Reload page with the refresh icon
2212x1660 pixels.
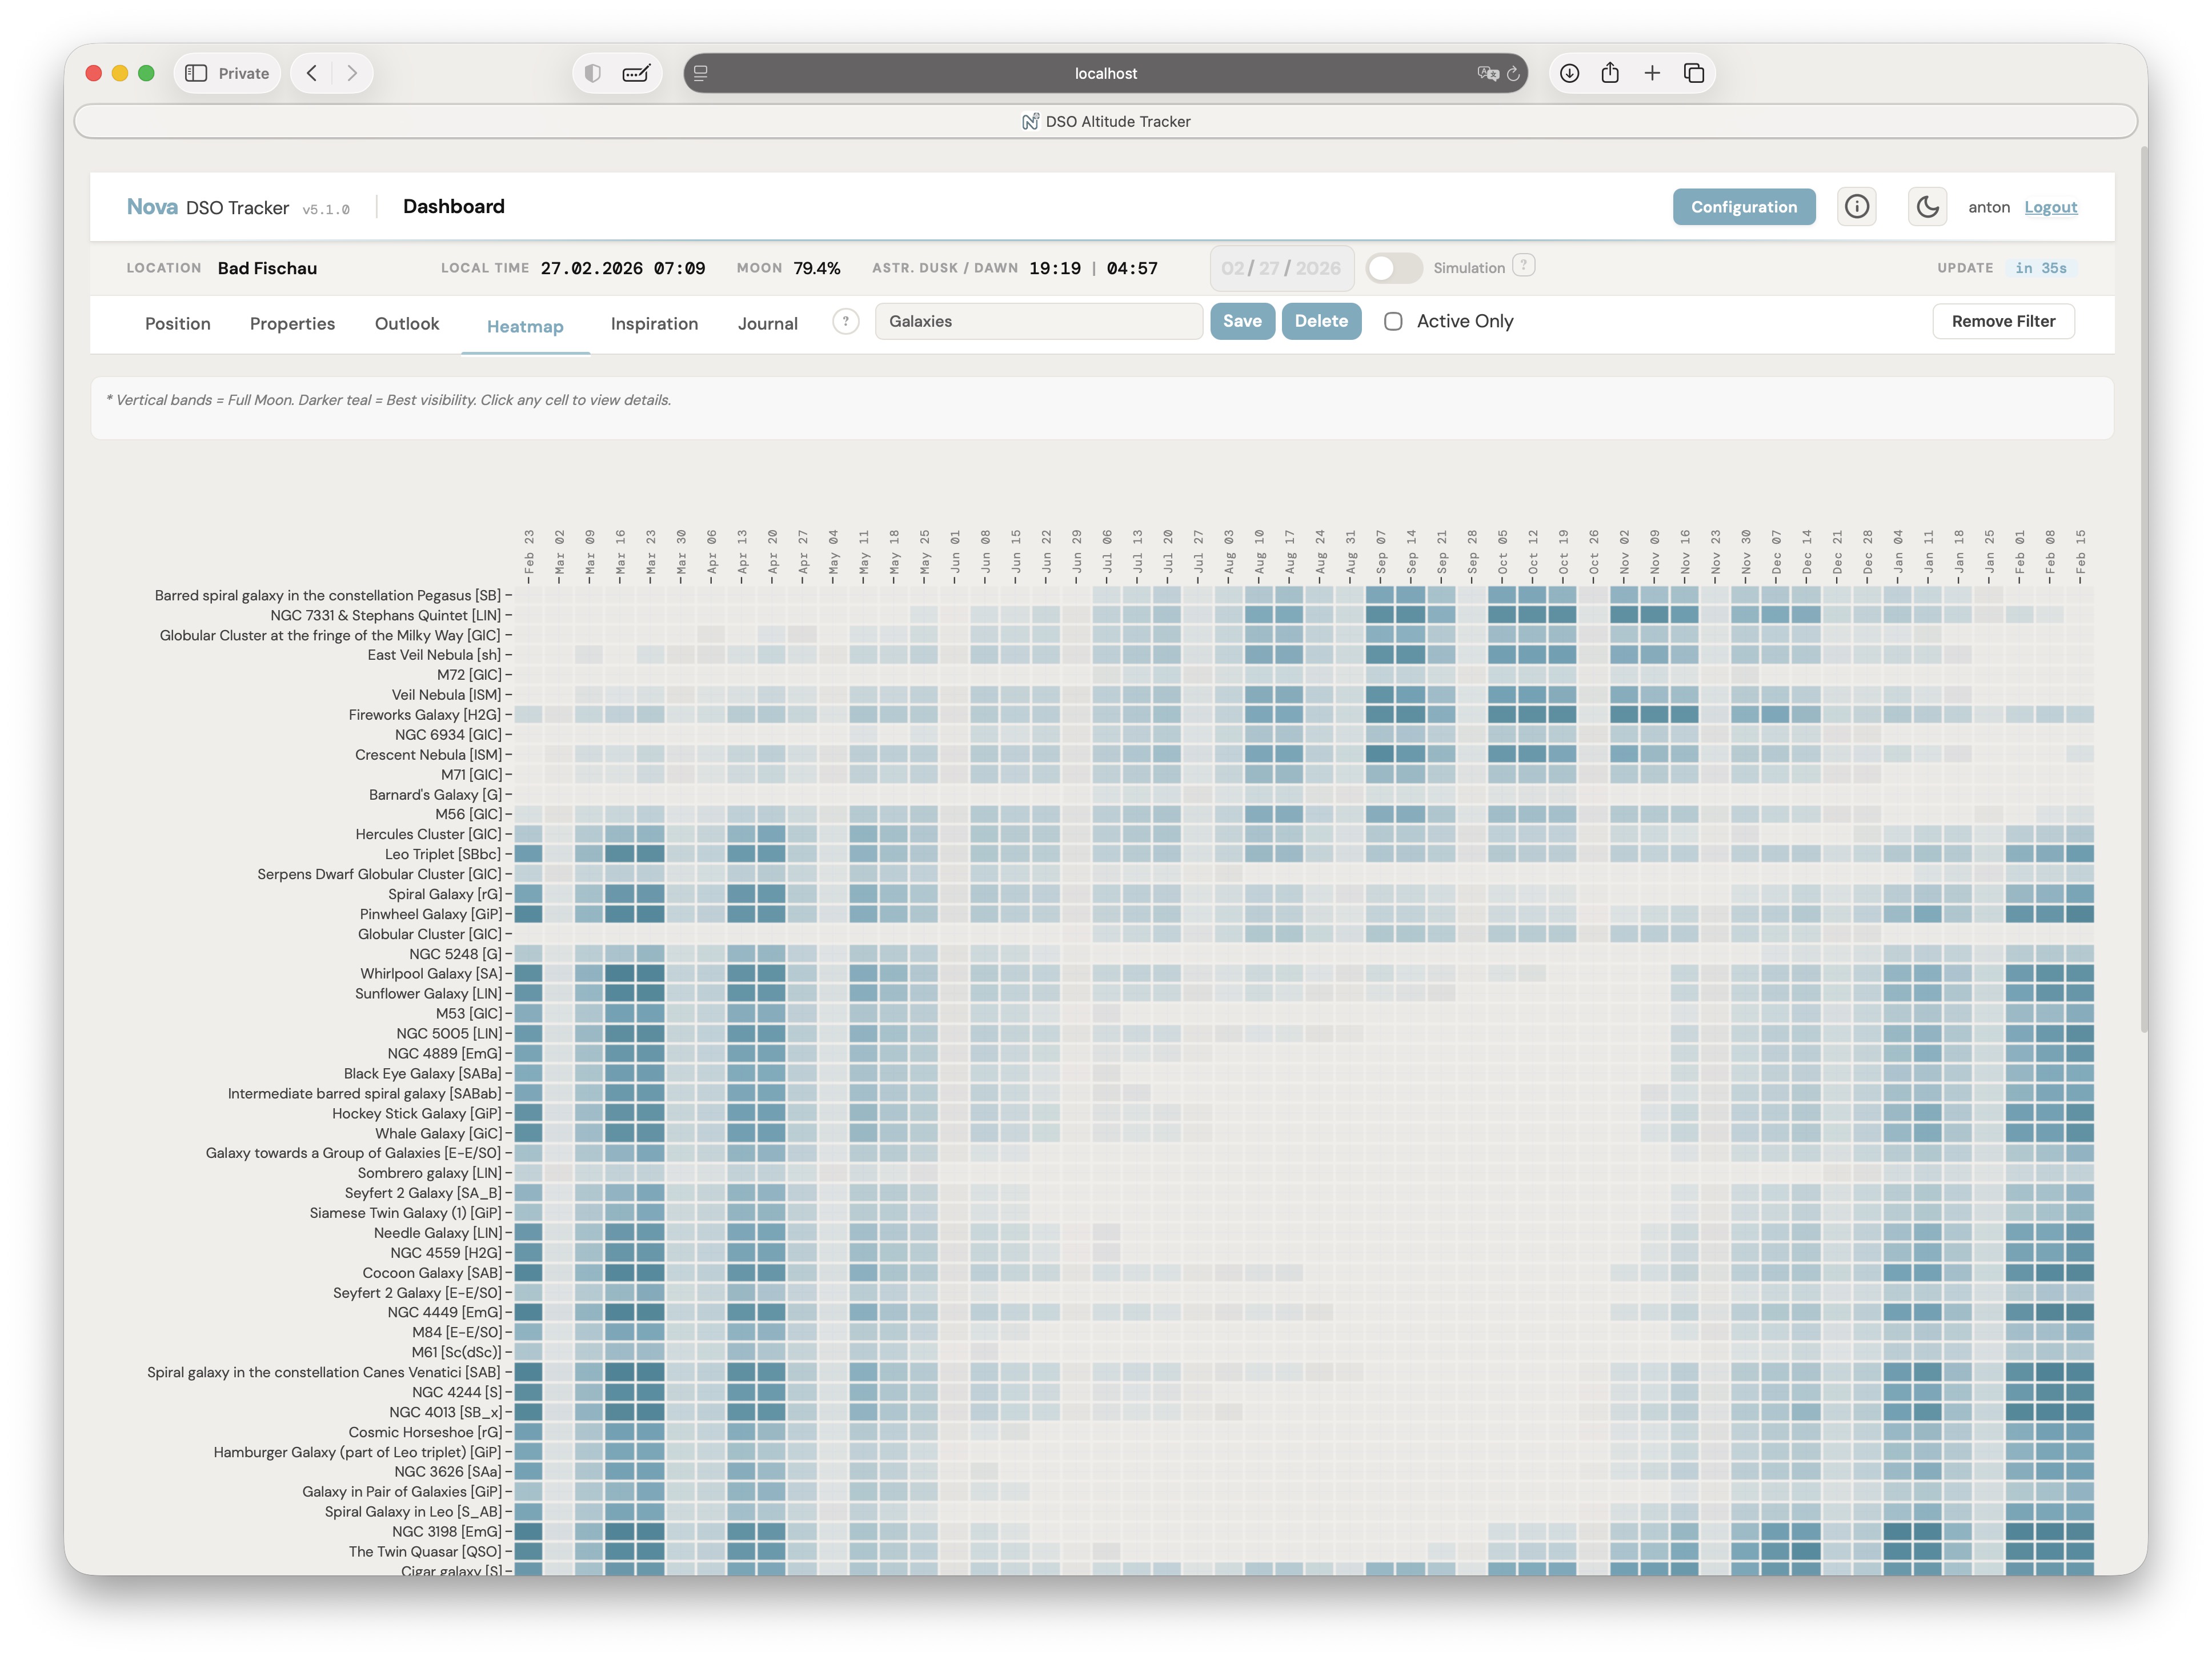click(1513, 73)
